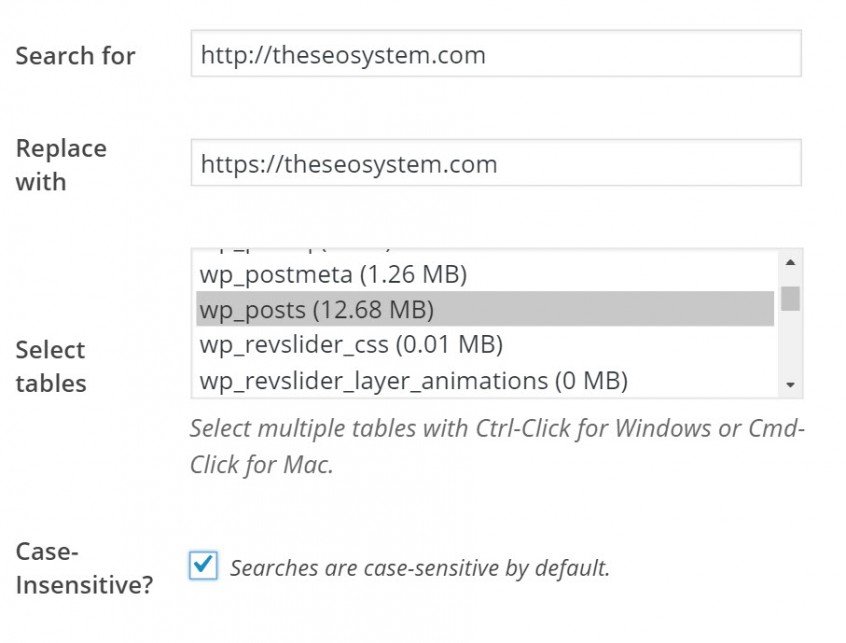Click the Replace with label
The image size is (846, 643).
pos(61,164)
